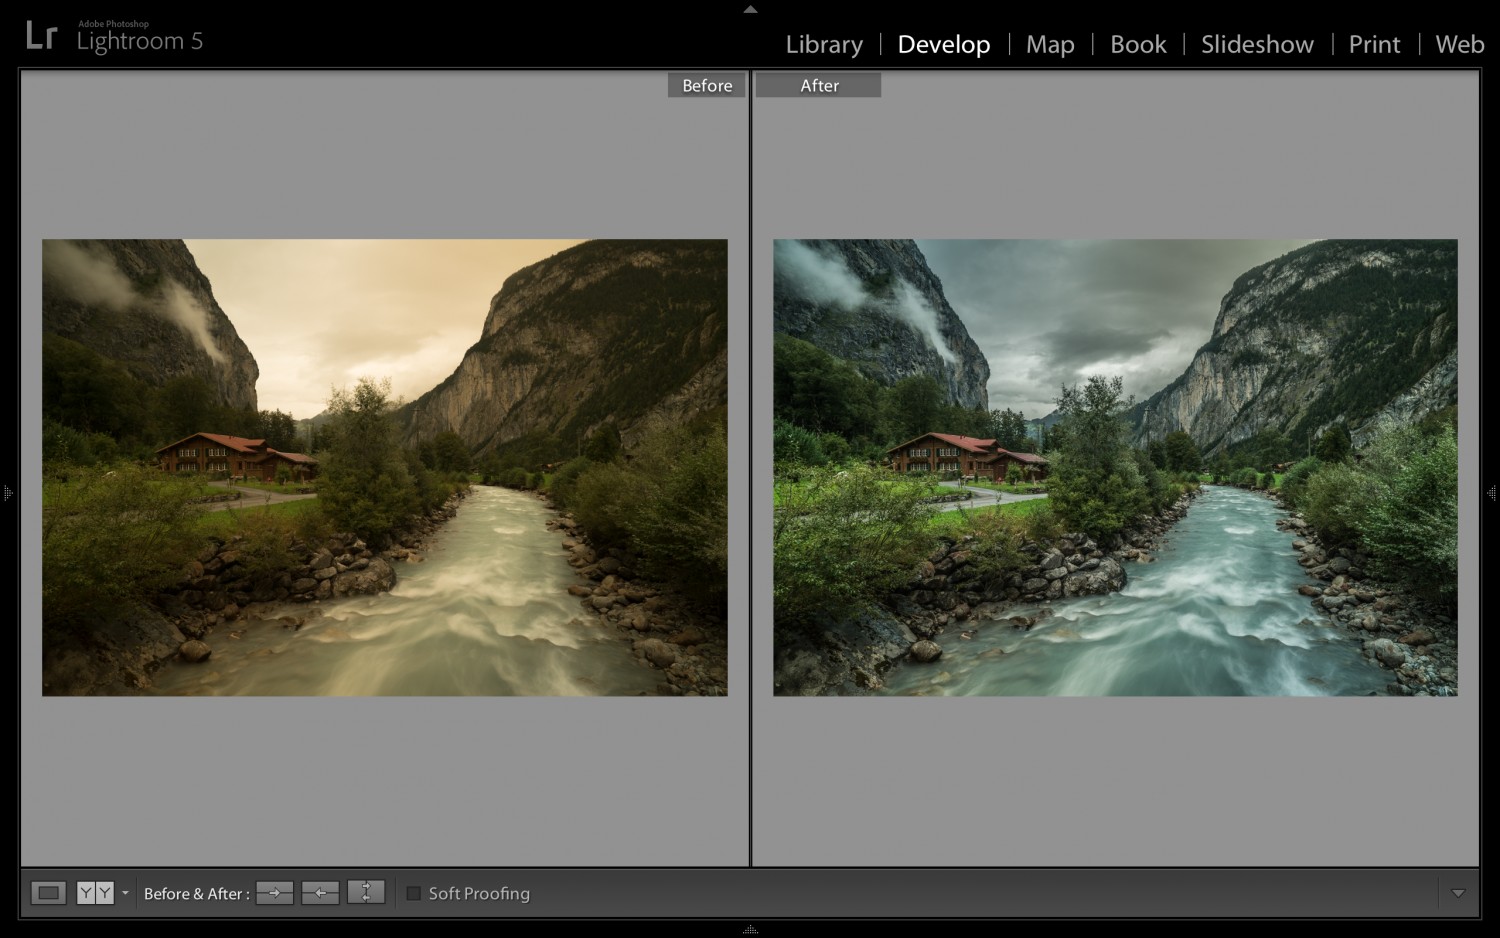Open toolbar content dropdown triangle
The width and height of the screenshot is (1500, 938).
coord(1458,893)
